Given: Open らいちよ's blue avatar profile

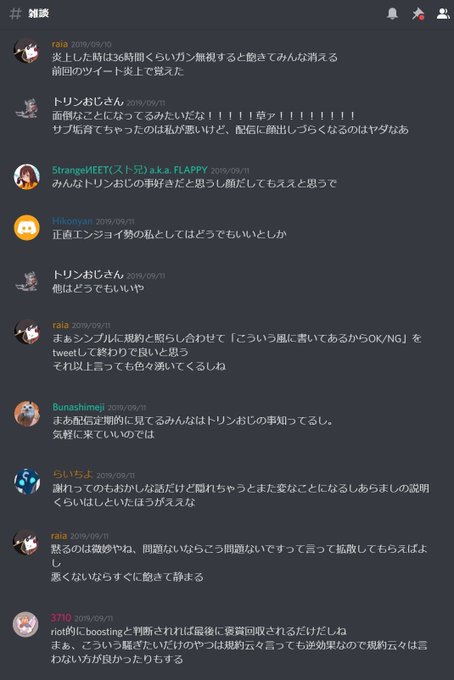Looking at the screenshot, I should (26, 481).
